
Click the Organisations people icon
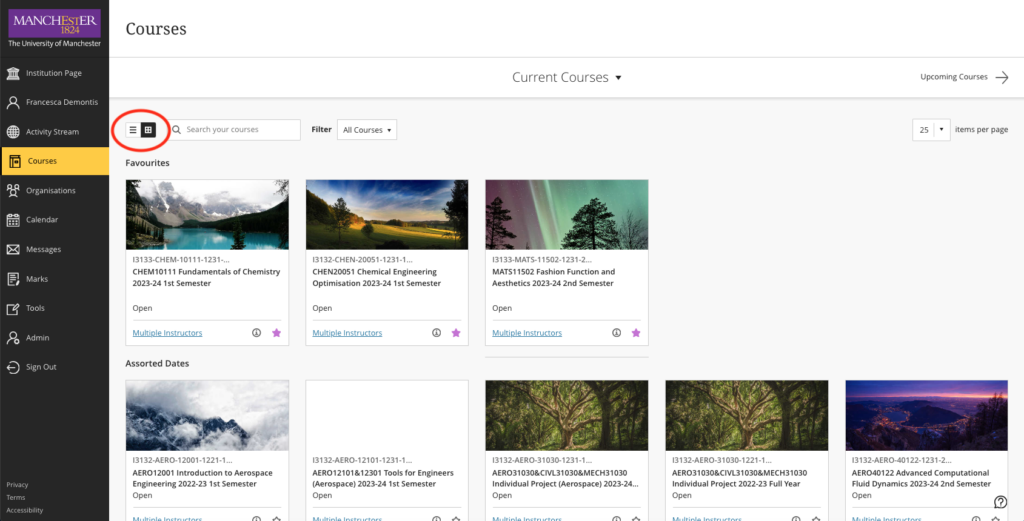tap(13, 191)
